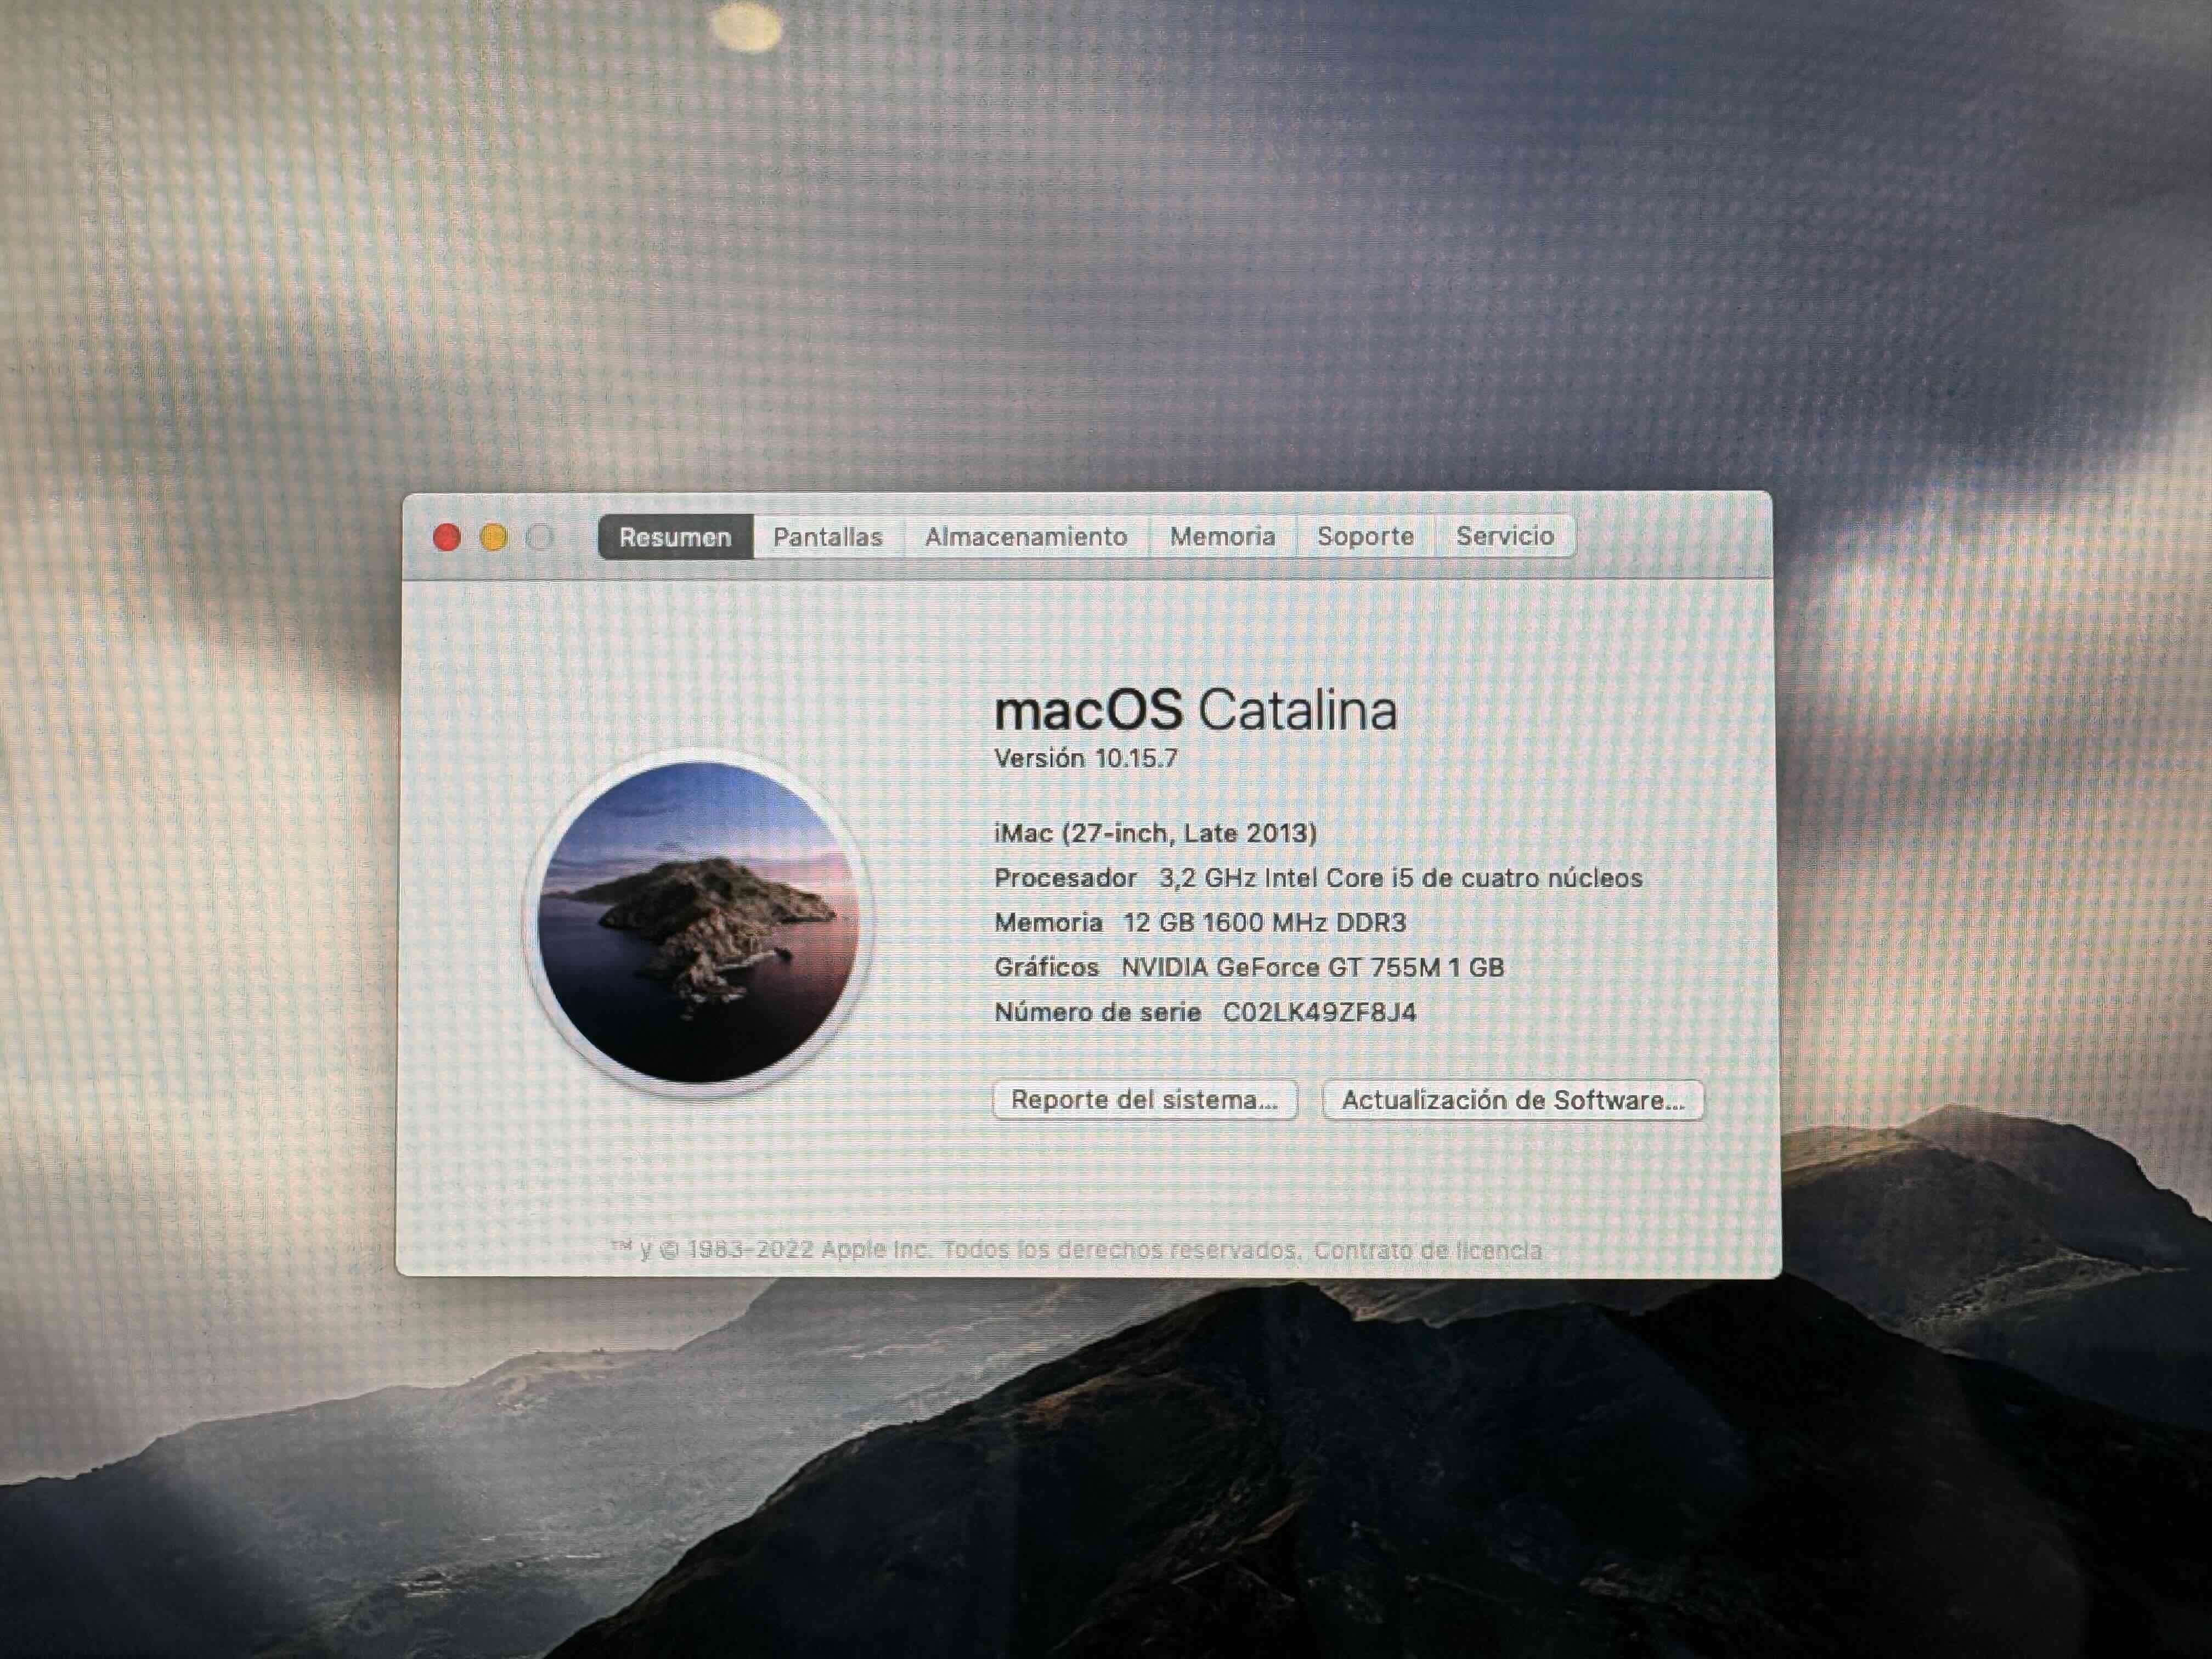Open the Soporte tab
Image resolution: width=2212 pixels, height=1659 pixels.
pyautogui.click(x=1366, y=536)
